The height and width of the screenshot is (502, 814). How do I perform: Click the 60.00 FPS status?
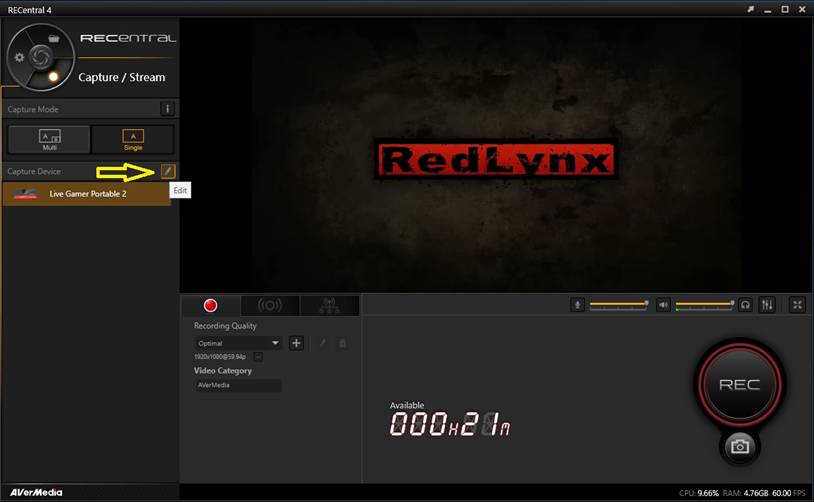click(x=789, y=493)
